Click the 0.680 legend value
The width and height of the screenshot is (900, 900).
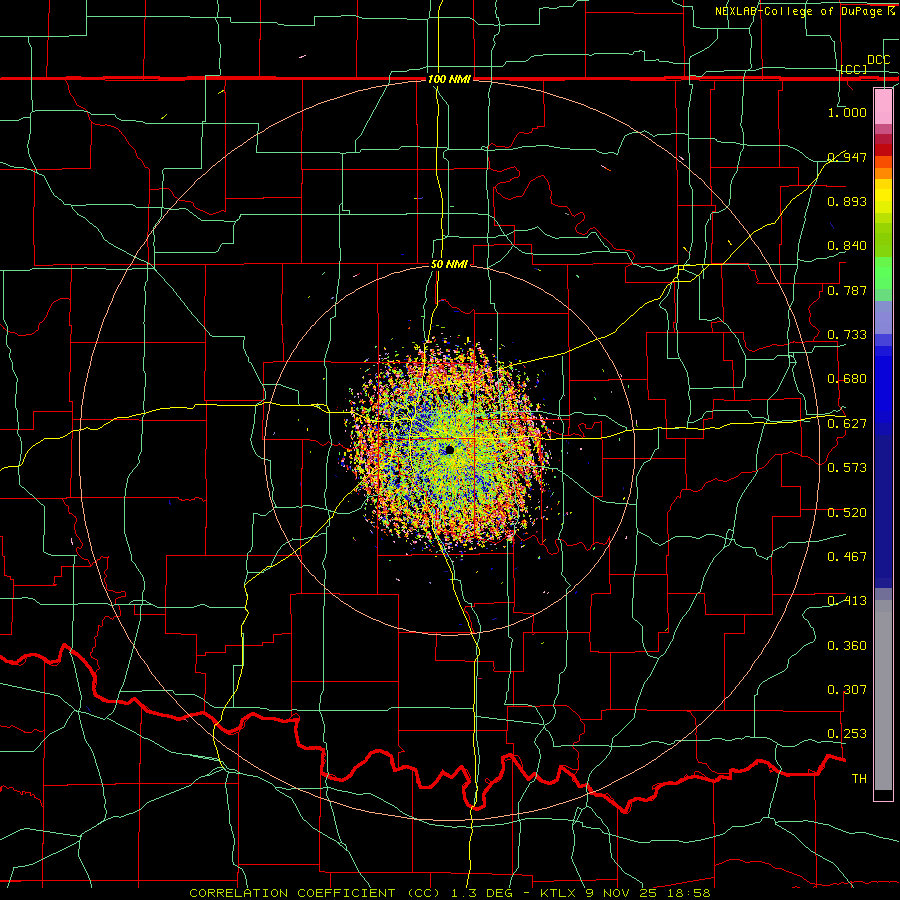point(847,378)
